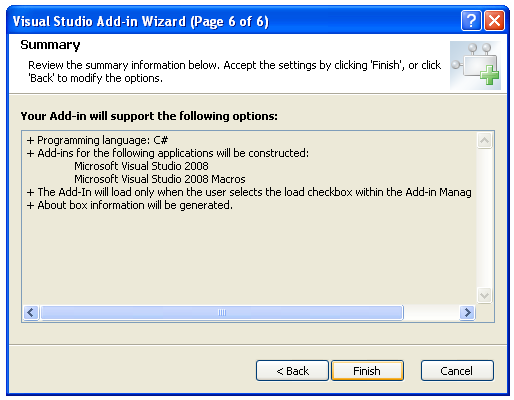Click the horizontal scrollbar thumb
This screenshot has height=400, width=514.
pos(222,313)
